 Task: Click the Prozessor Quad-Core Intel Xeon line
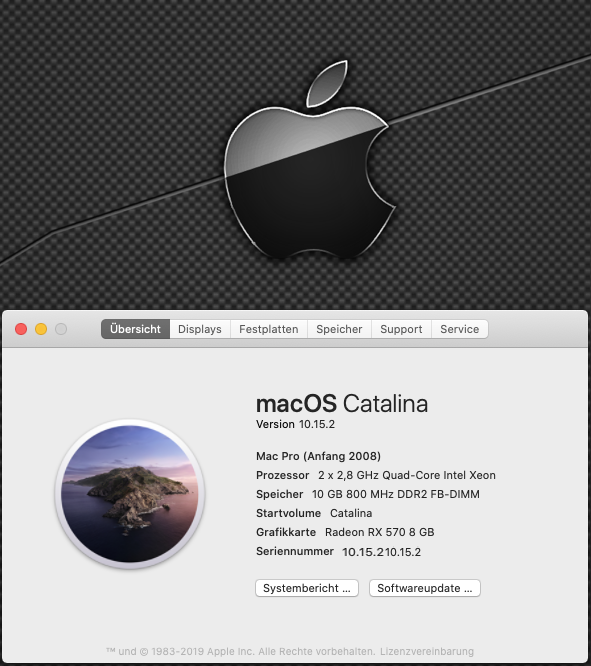click(x=376, y=475)
